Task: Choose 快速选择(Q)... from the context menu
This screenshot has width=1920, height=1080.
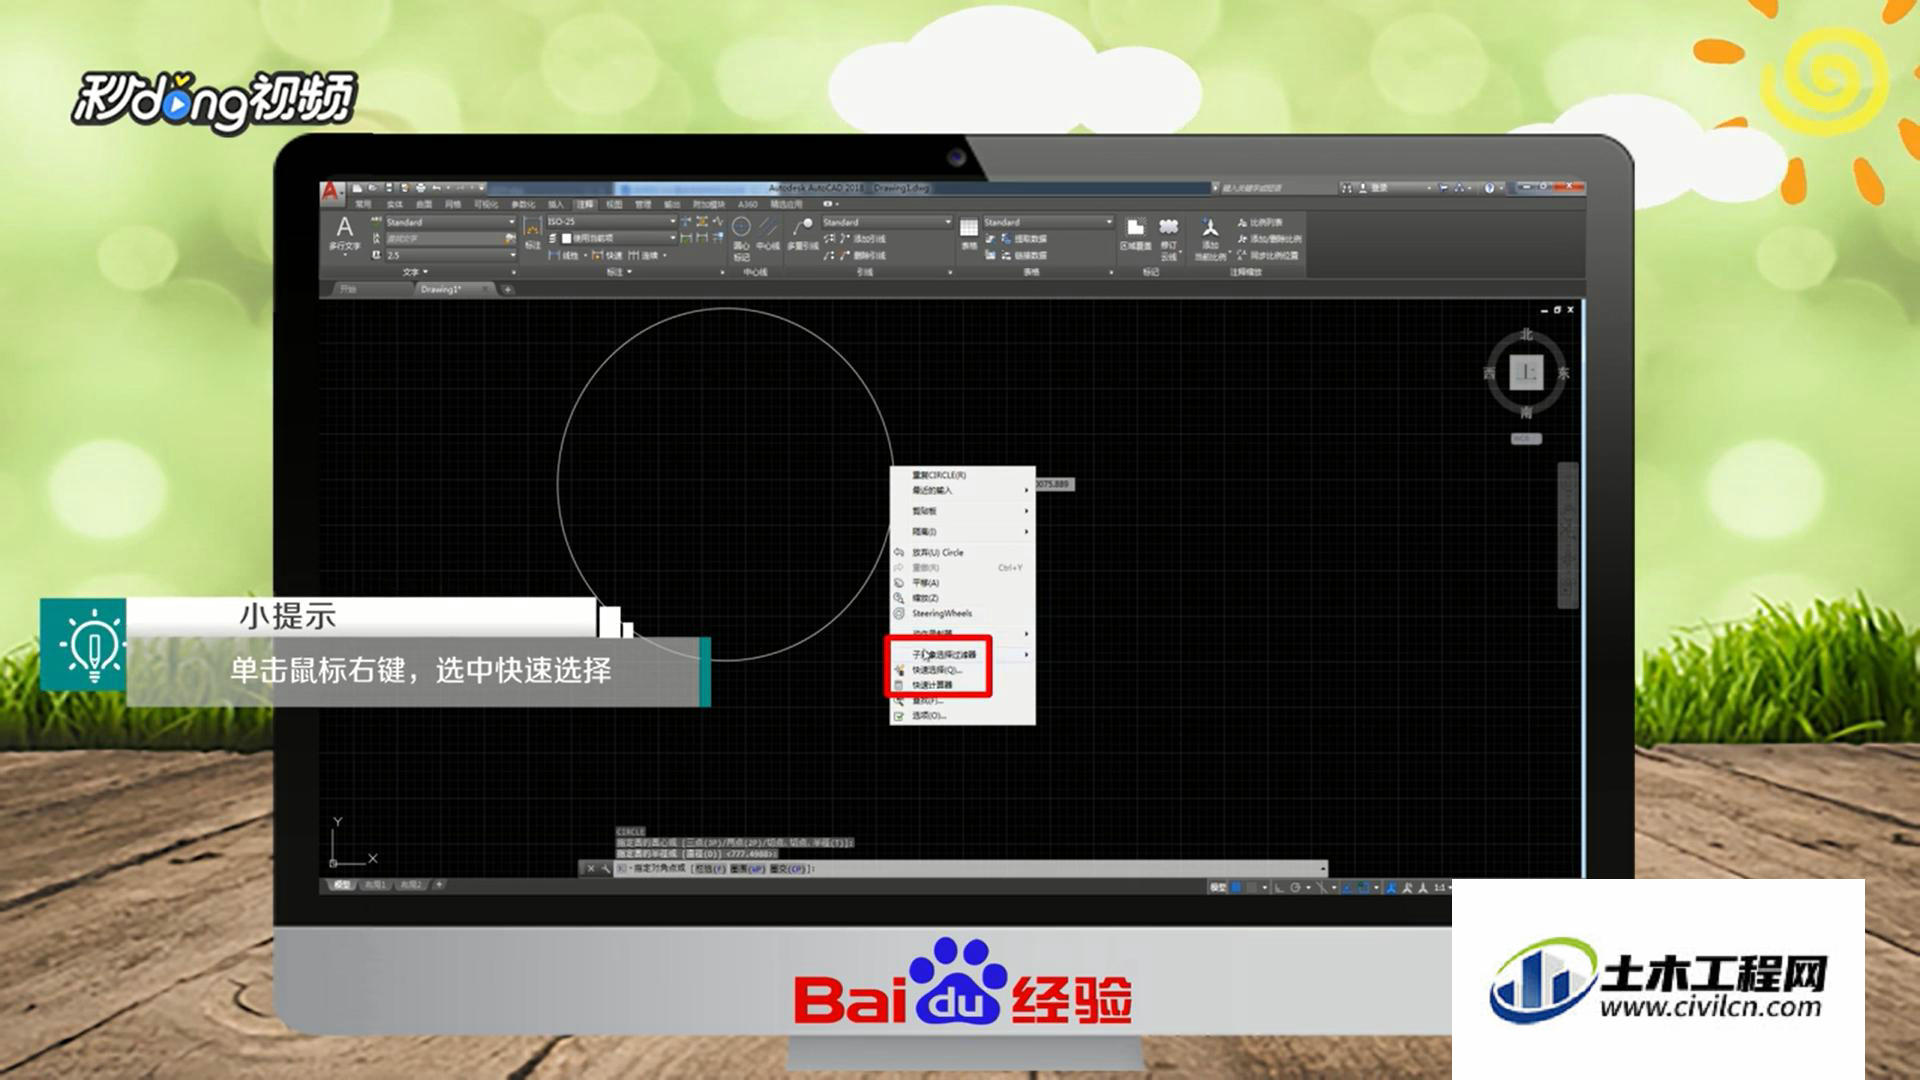Action: pyautogui.click(x=937, y=670)
